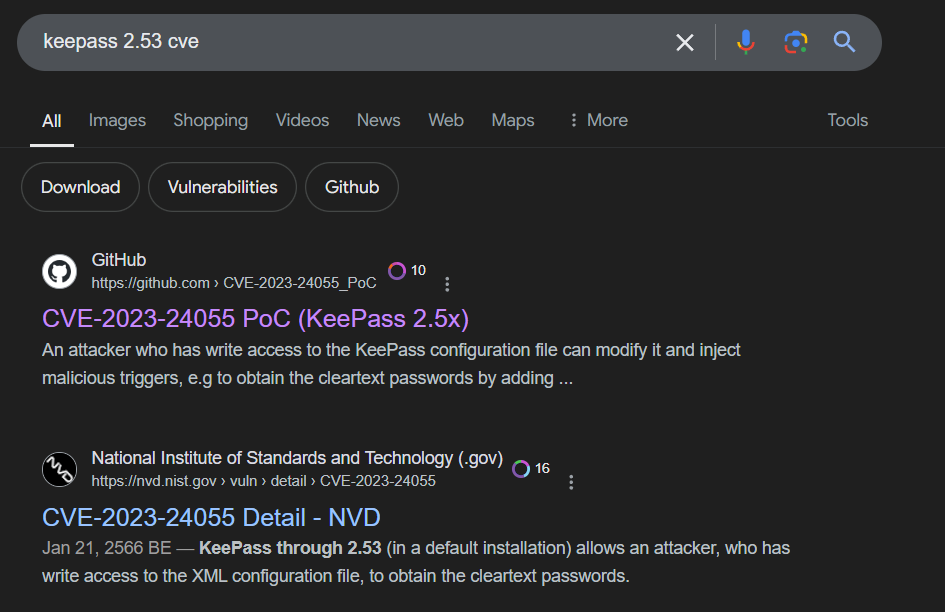945x612 pixels.
Task: Click the GitHub site name
Action: click(119, 260)
